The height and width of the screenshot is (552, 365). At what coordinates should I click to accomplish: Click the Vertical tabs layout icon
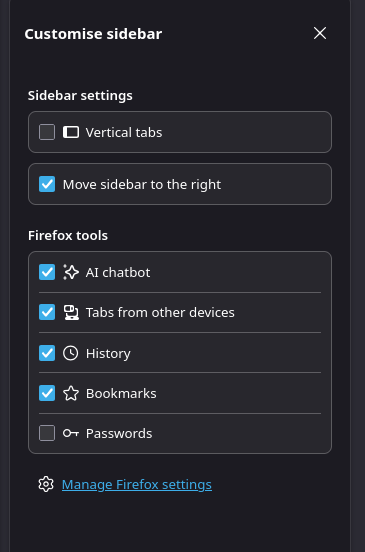pyautogui.click(x=71, y=132)
